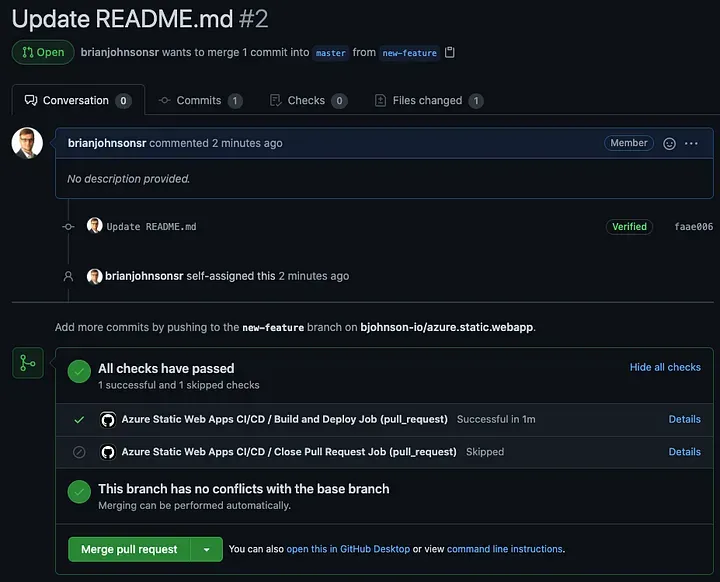Click the GitHub logo for Build and Deploy Job
This screenshot has height=582, width=720.
(x=108, y=419)
